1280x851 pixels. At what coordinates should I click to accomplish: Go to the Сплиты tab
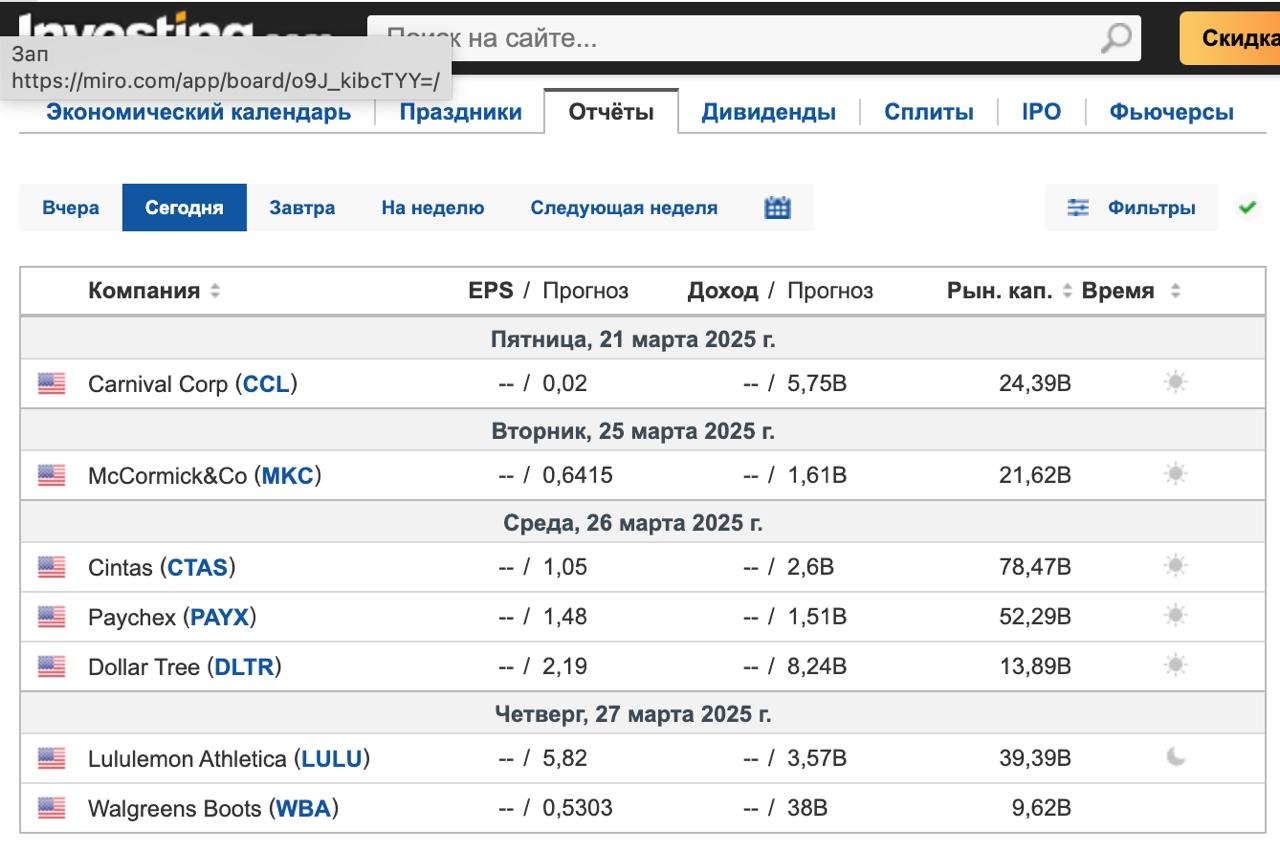pyautogui.click(x=929, y=112)
